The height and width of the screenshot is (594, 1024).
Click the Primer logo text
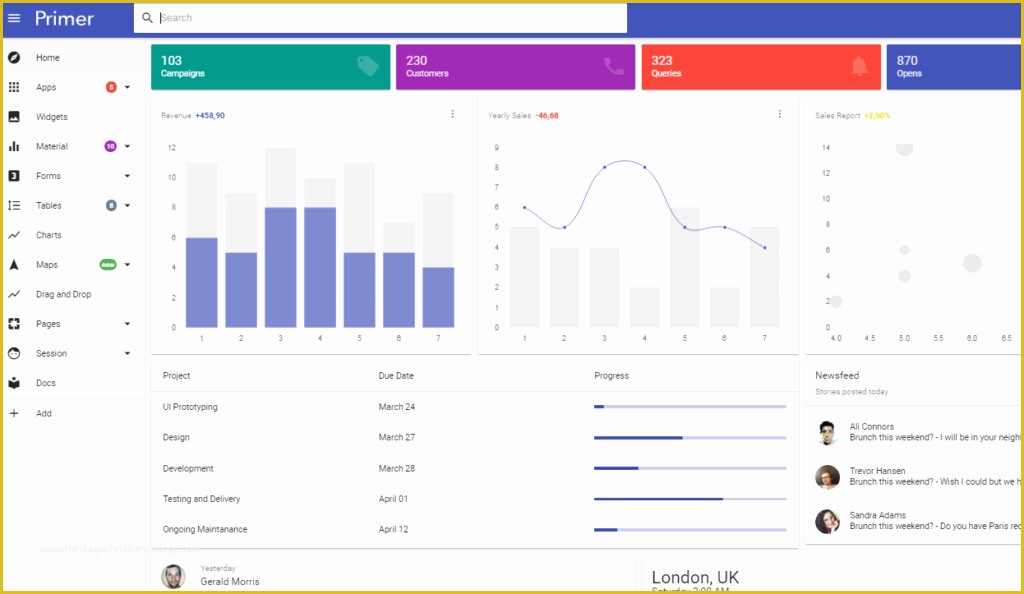pos(64,18)
